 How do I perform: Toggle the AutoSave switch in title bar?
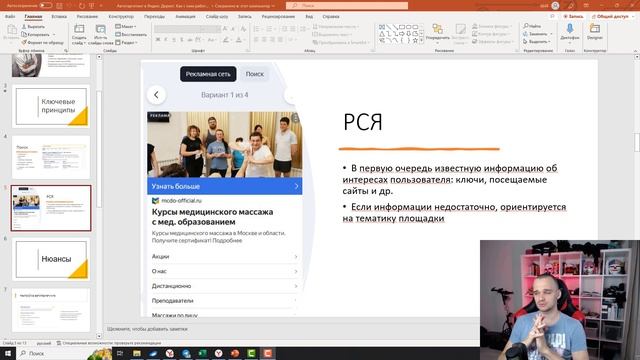pos(45,6)
